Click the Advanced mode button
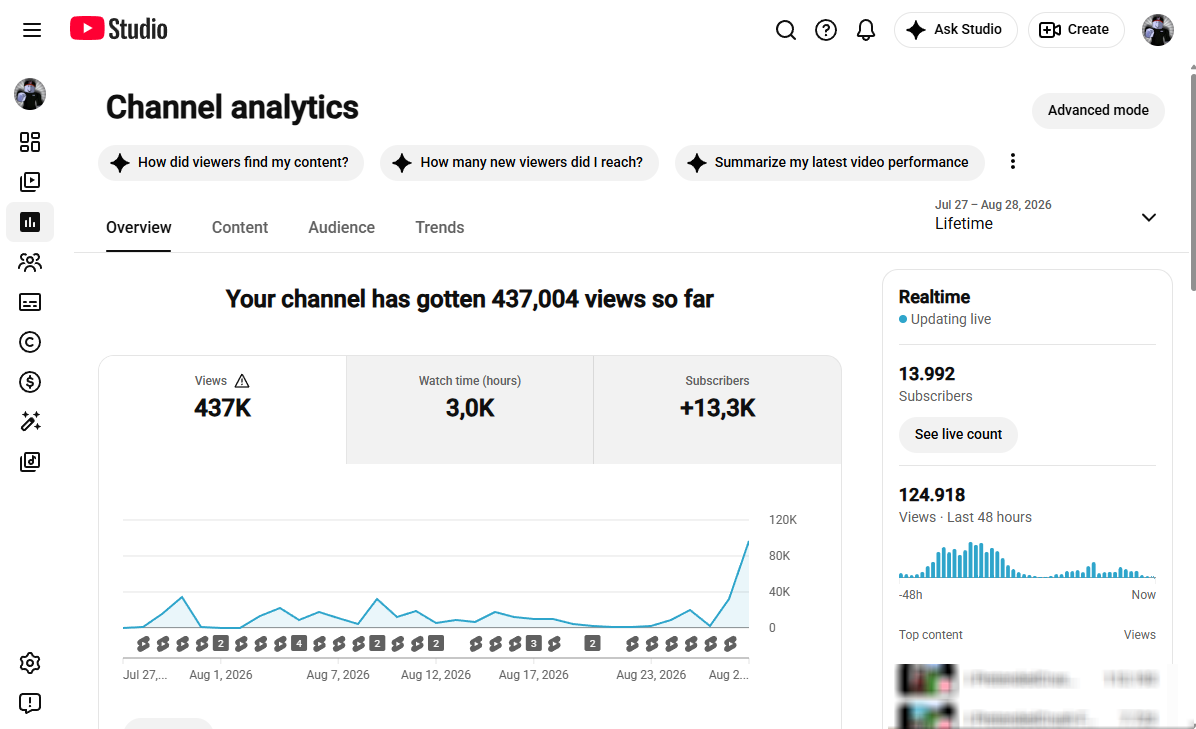 pos(1098,111)
